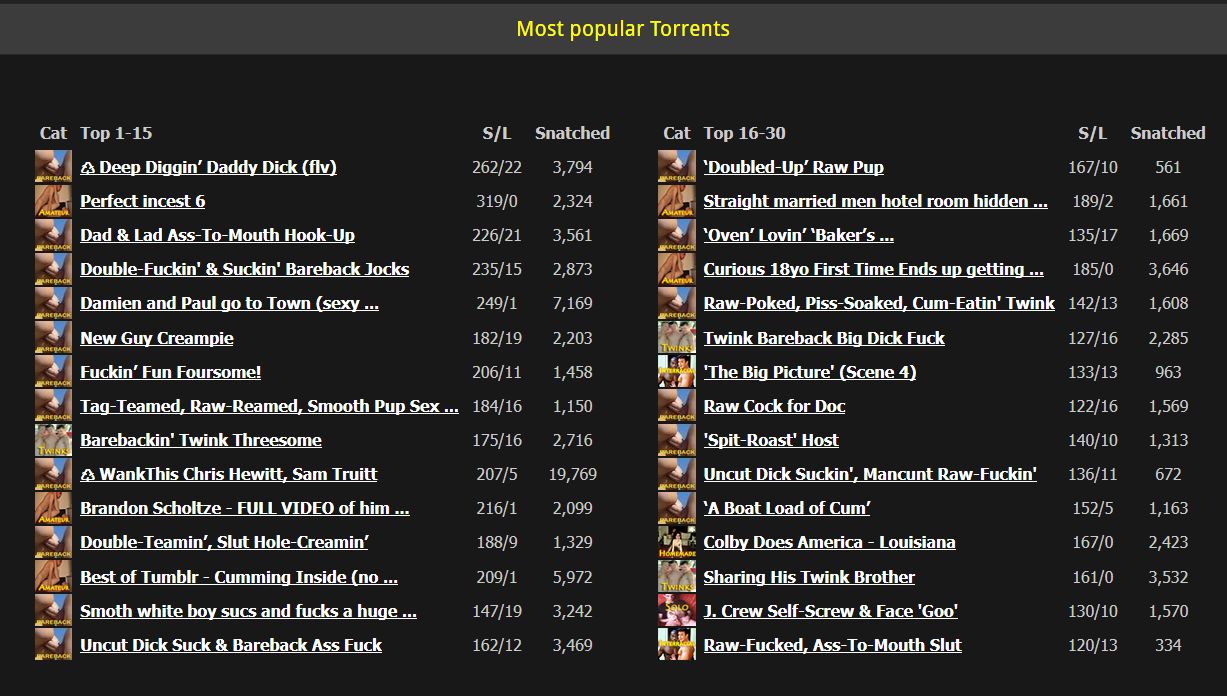Open "J. Crew Self-Screw & Face 'Goo'" link
Screen dimensions: 1227x696
(x=830, y=611)
